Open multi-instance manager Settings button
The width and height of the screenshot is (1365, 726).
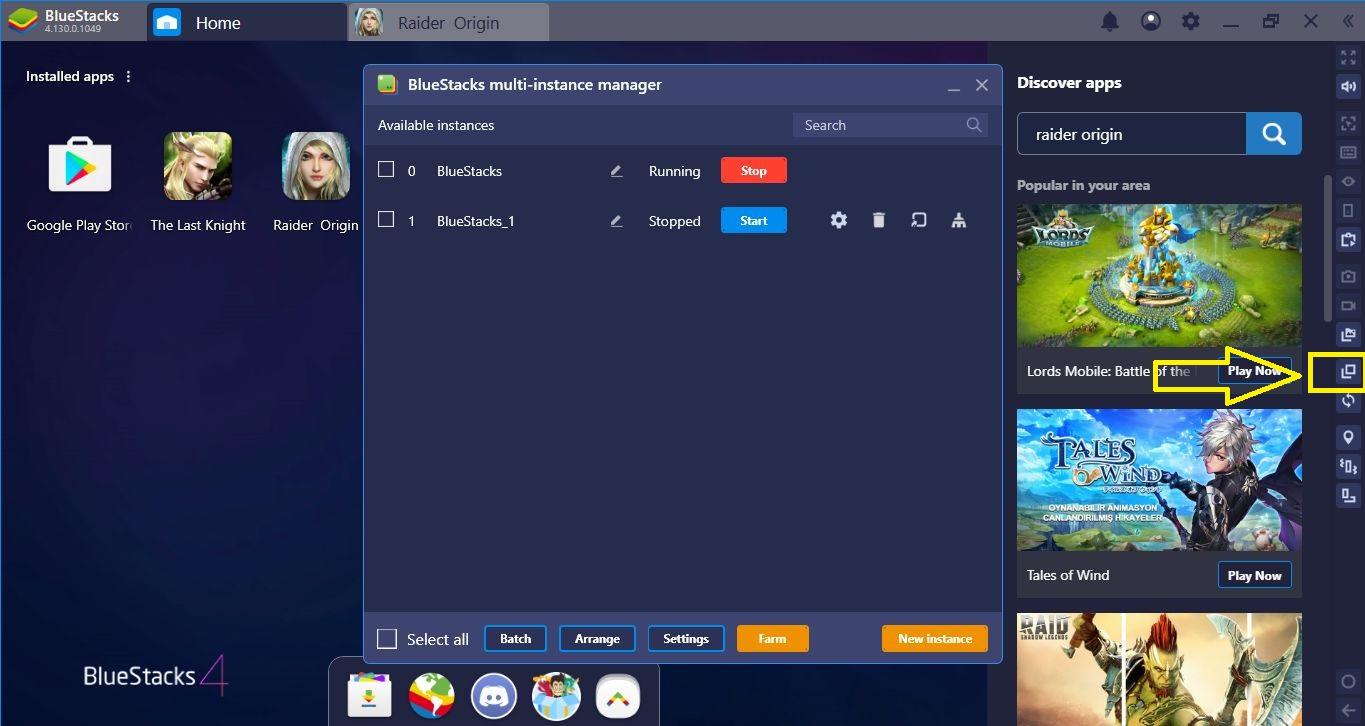tap(686, 639)
